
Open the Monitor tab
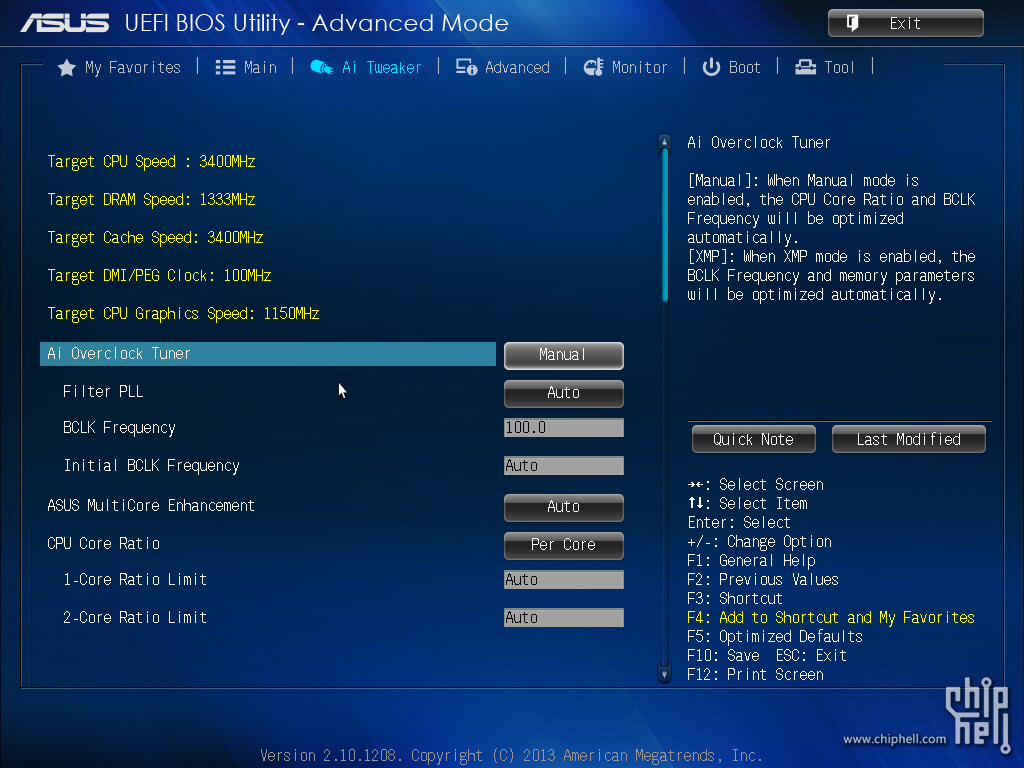click(639, 67)
